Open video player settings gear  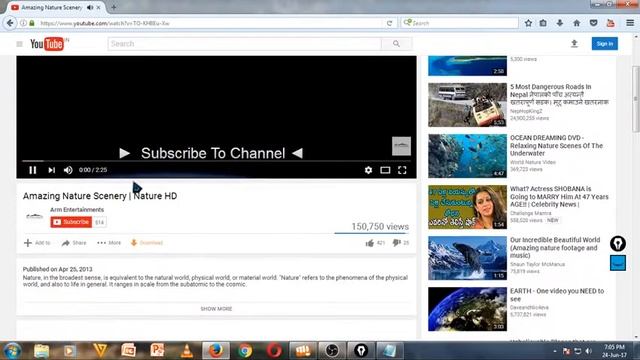tap(368, 170)
